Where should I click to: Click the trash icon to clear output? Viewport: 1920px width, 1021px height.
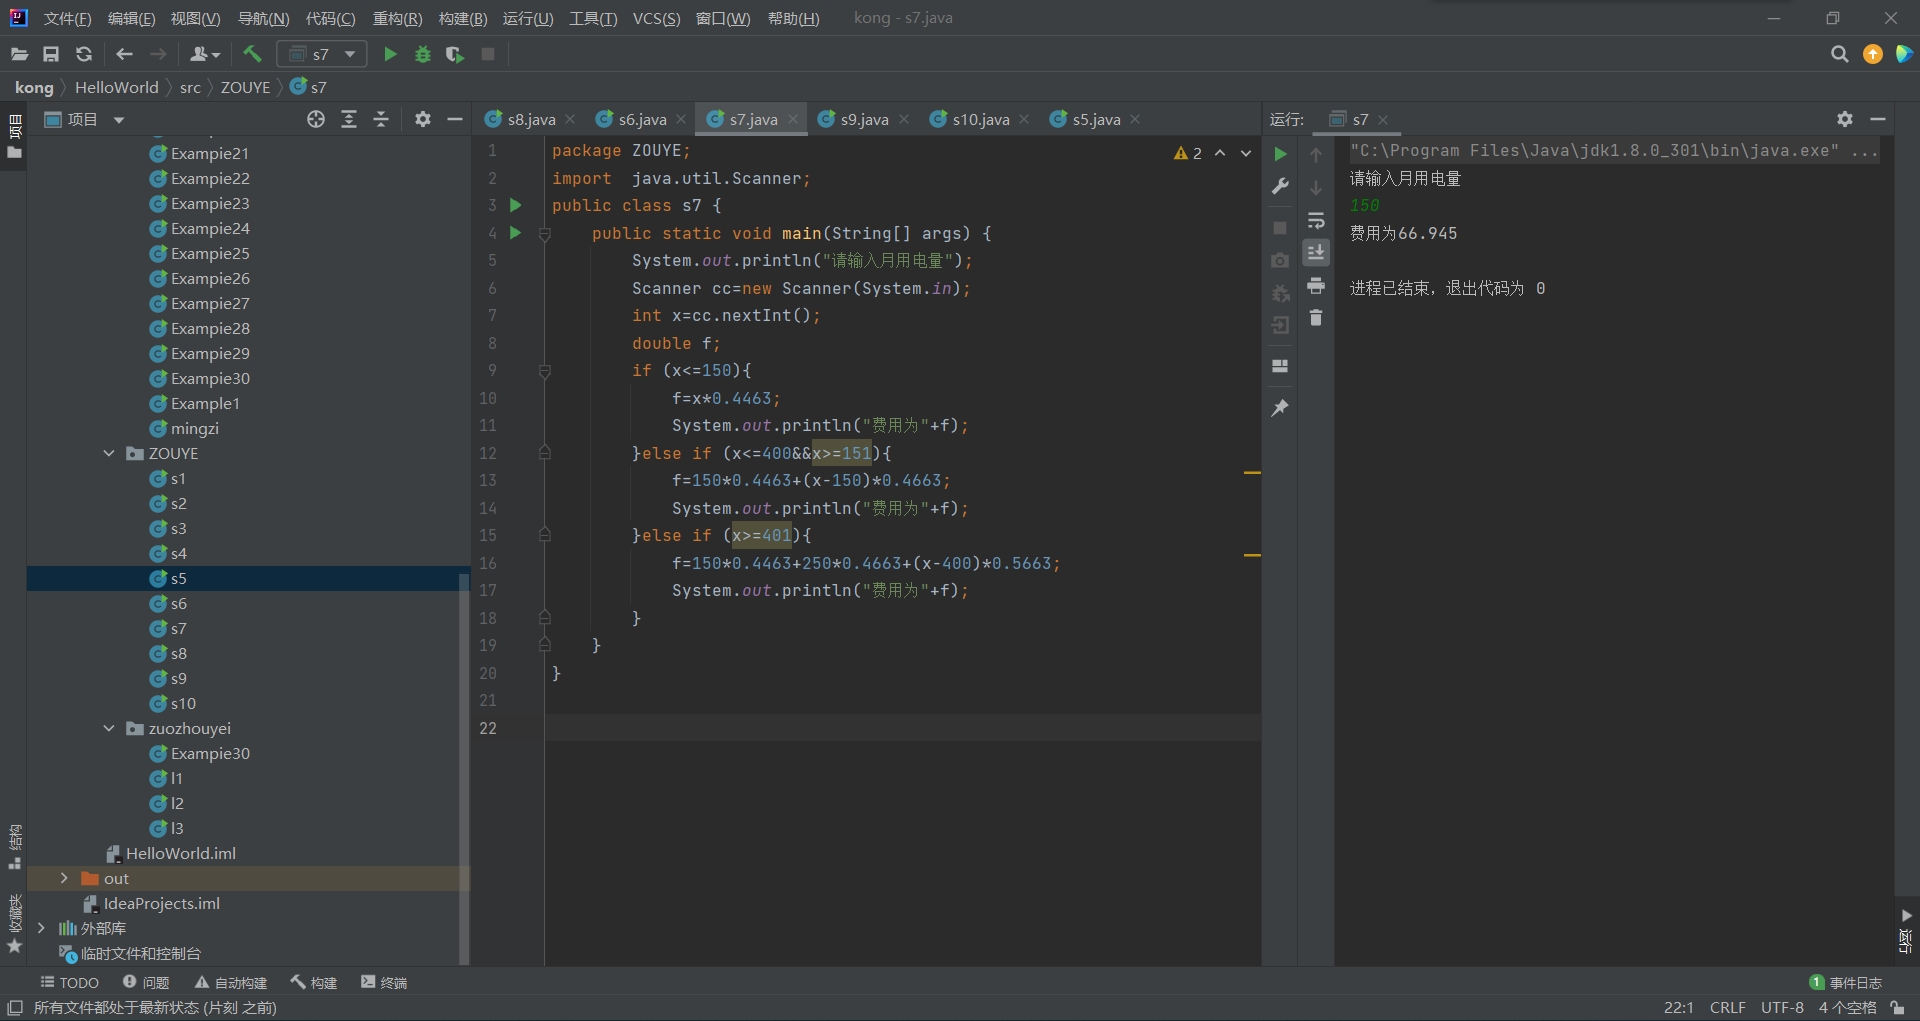point(1316,318)
